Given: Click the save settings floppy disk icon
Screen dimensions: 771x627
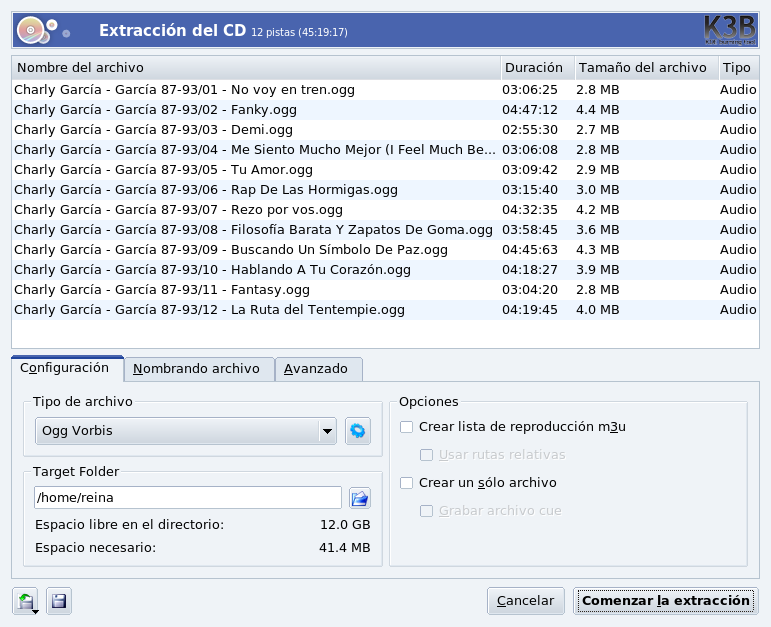Looking at the screenshot, I should pos(58,601).
